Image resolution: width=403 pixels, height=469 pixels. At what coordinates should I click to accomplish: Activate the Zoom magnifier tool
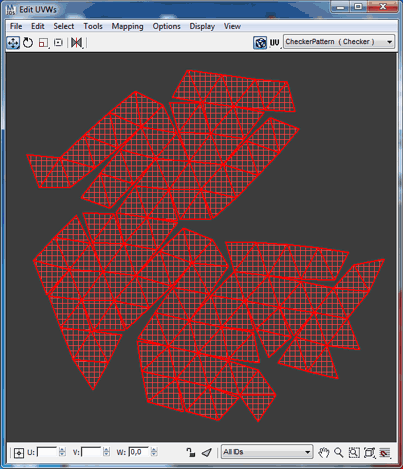(x=339, y=453)
